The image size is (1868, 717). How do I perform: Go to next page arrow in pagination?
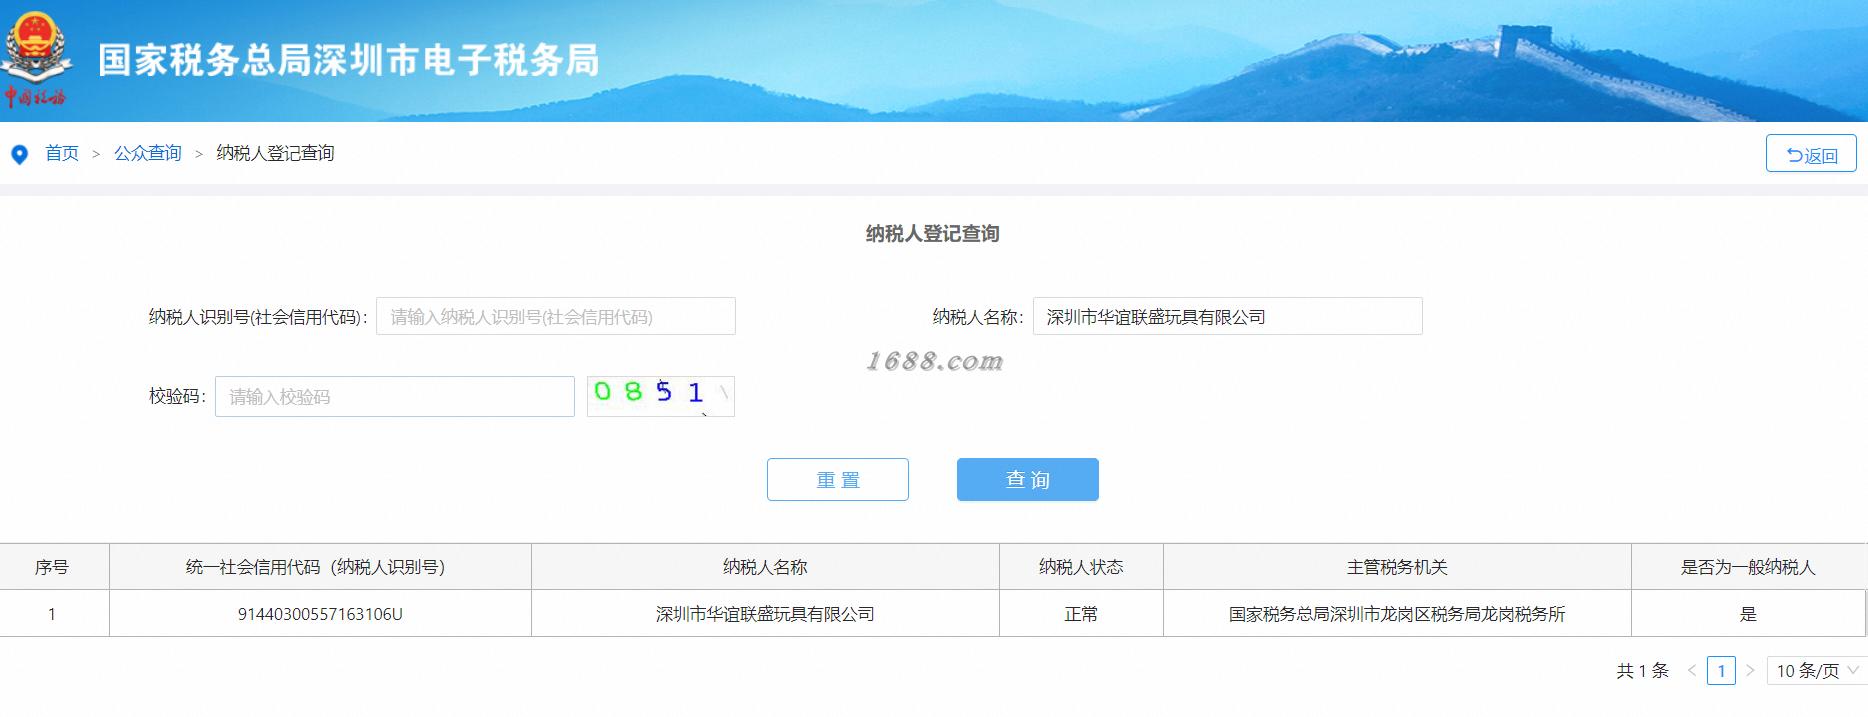1750,671
